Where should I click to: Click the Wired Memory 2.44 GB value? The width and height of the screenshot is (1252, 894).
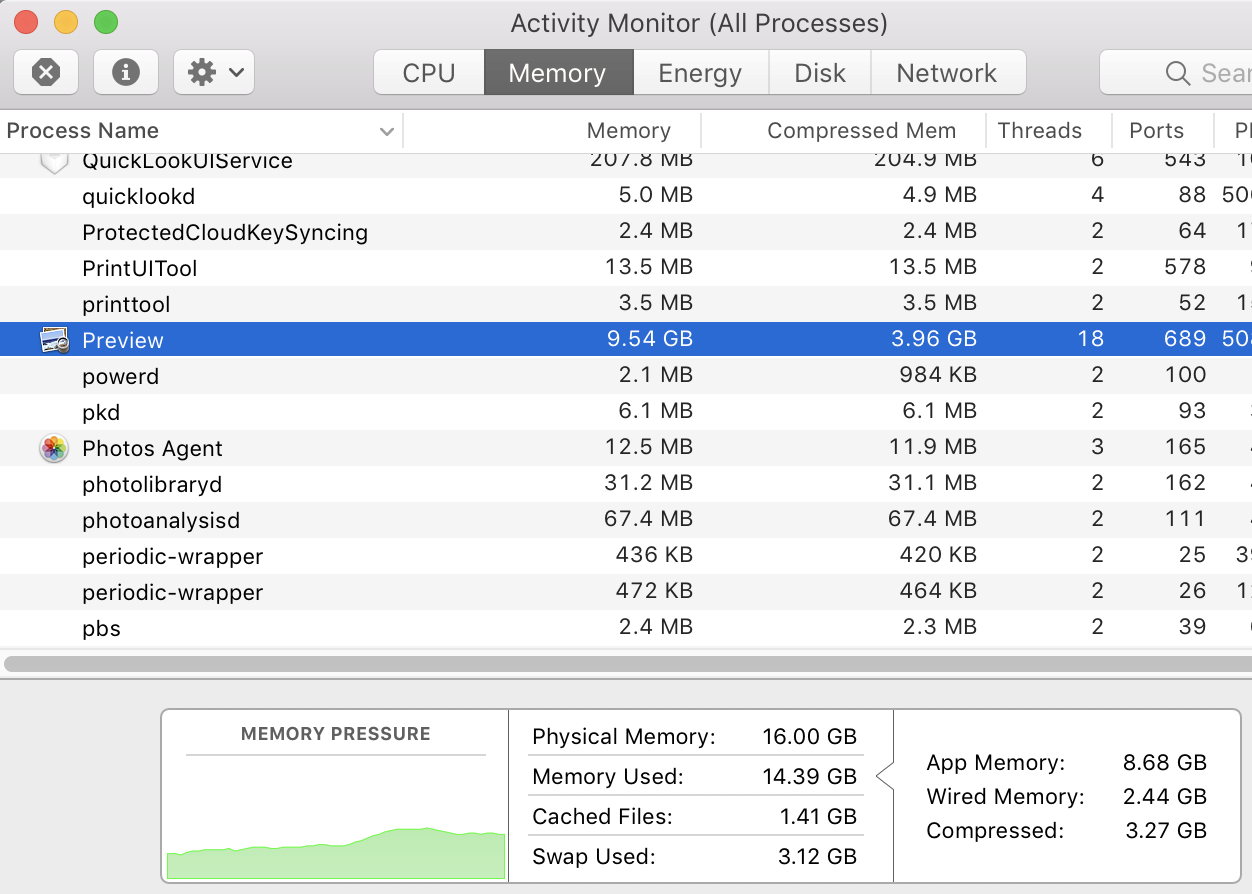1165,797
